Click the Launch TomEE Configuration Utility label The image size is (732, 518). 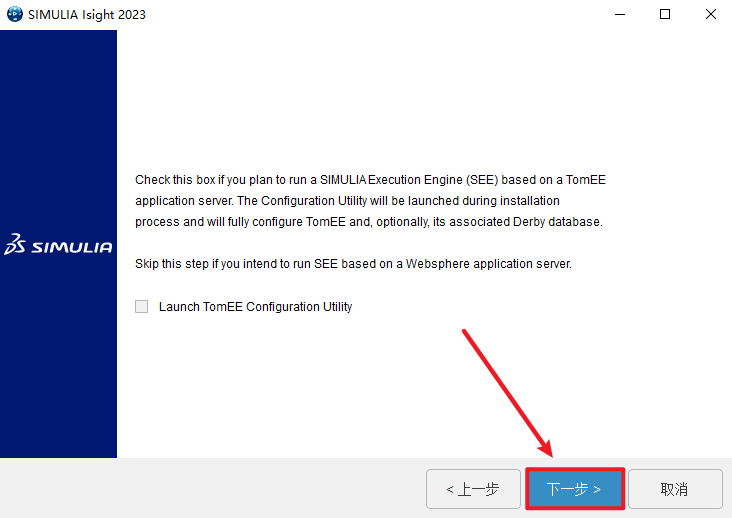point(255,307)
